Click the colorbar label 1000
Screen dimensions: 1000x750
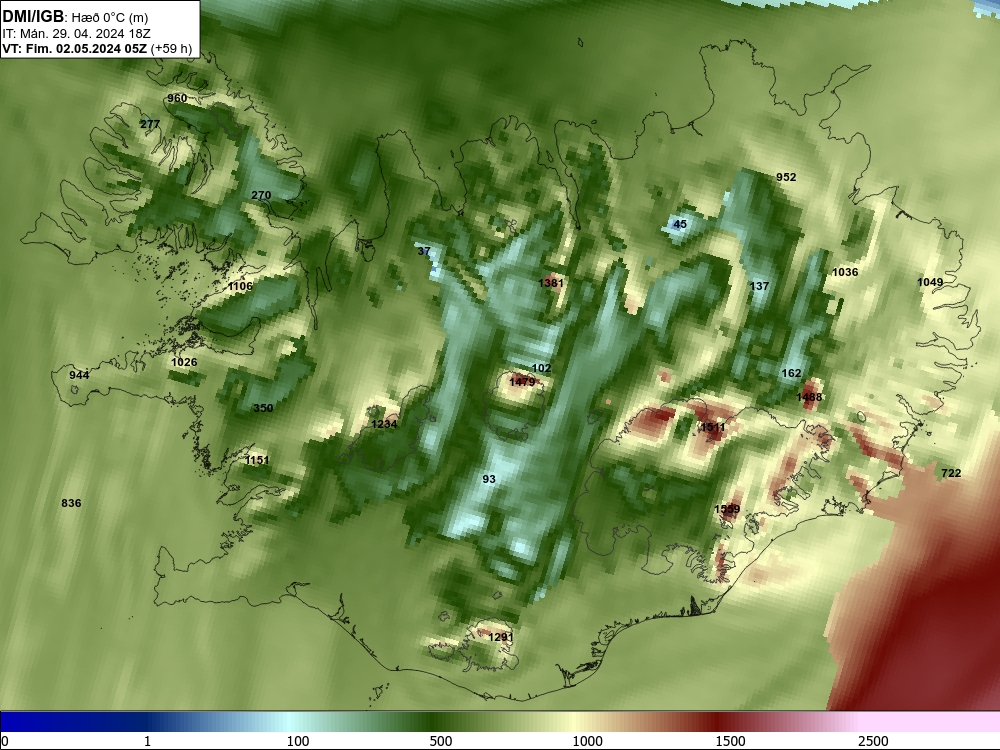coord(587,741)
